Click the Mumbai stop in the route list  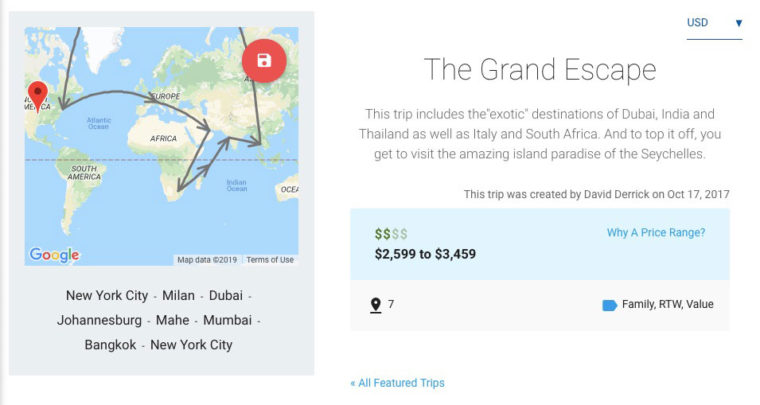[x=227, y=320]
